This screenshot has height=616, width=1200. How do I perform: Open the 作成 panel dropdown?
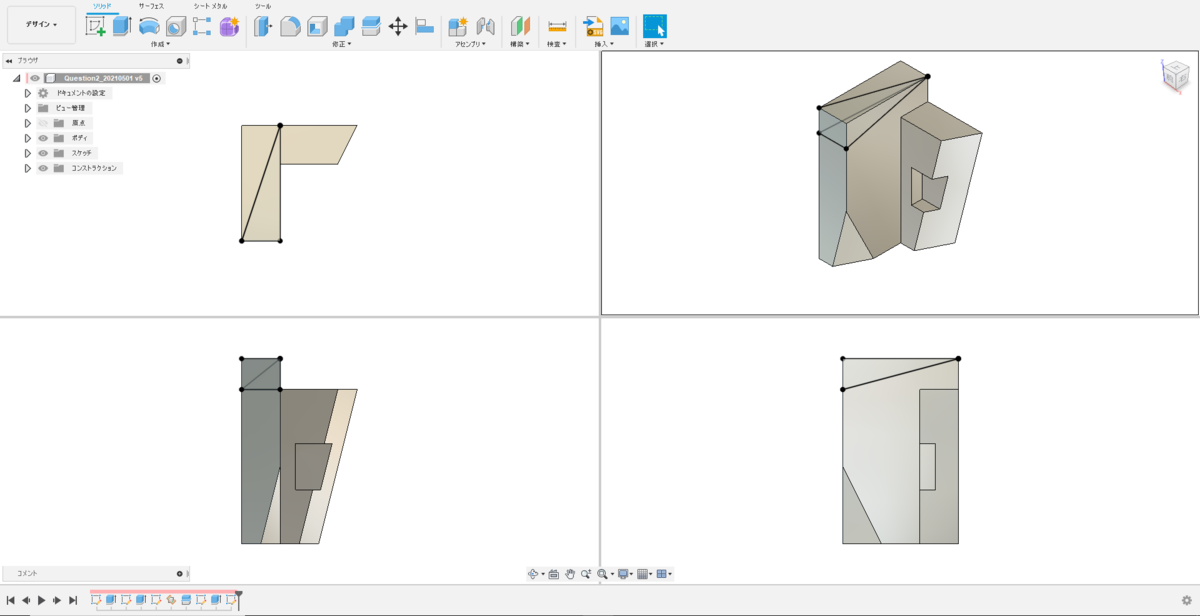pos(160,44)
